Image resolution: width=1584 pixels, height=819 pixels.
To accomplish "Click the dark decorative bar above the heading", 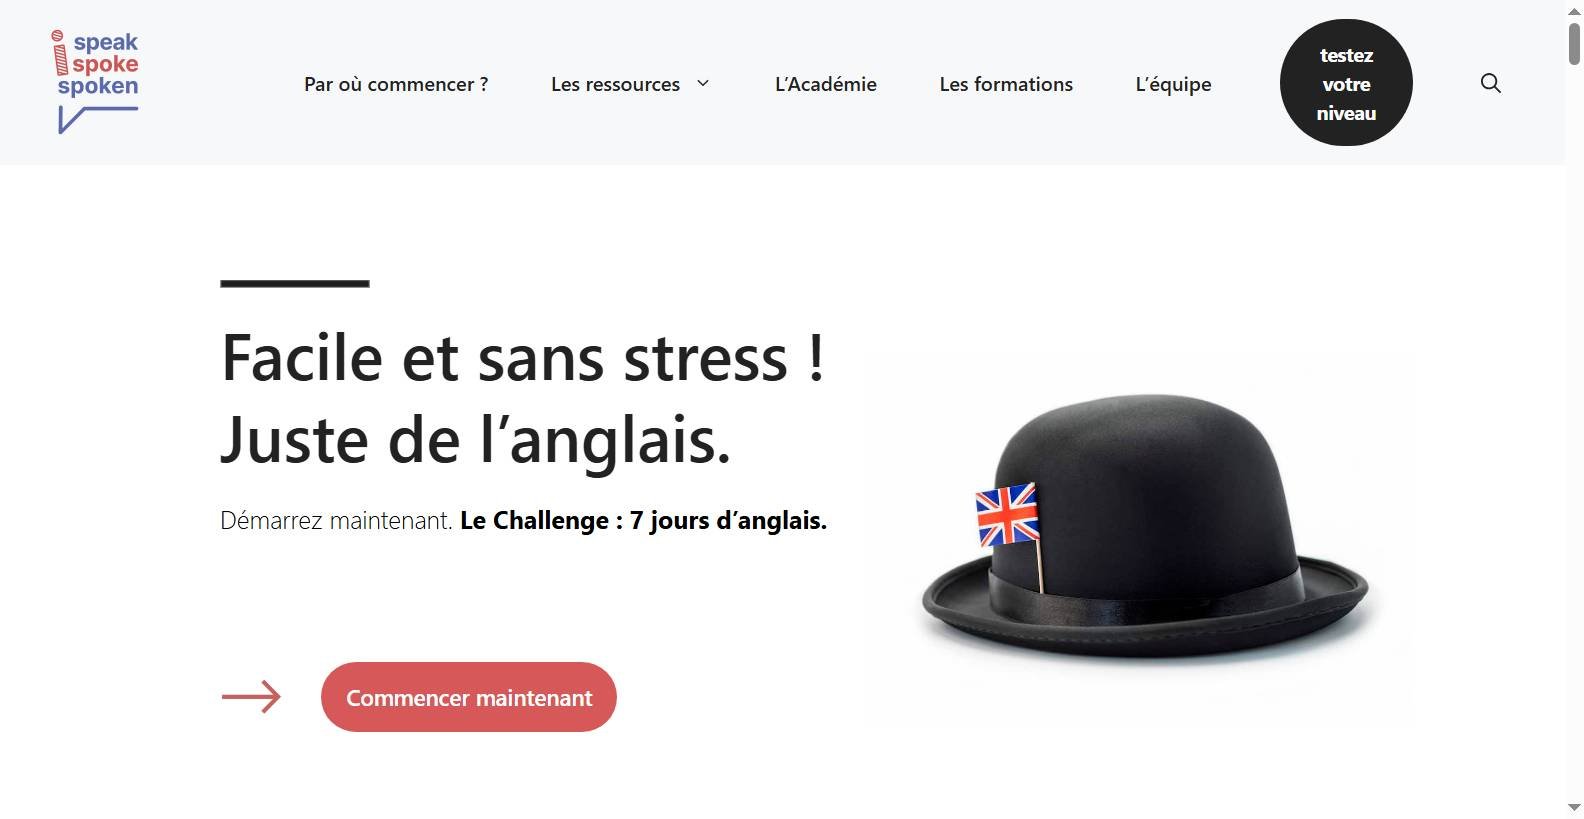I will click(x=295, y=284).
